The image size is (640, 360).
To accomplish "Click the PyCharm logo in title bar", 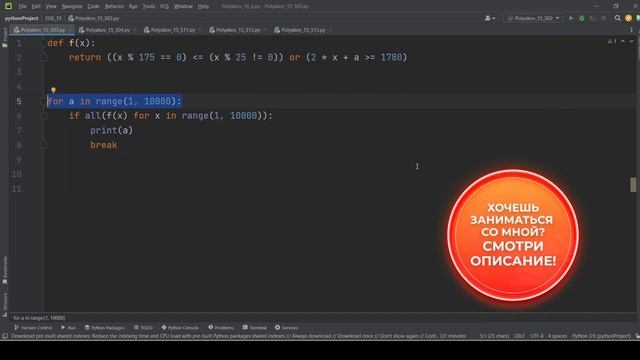I will [8, 6].
